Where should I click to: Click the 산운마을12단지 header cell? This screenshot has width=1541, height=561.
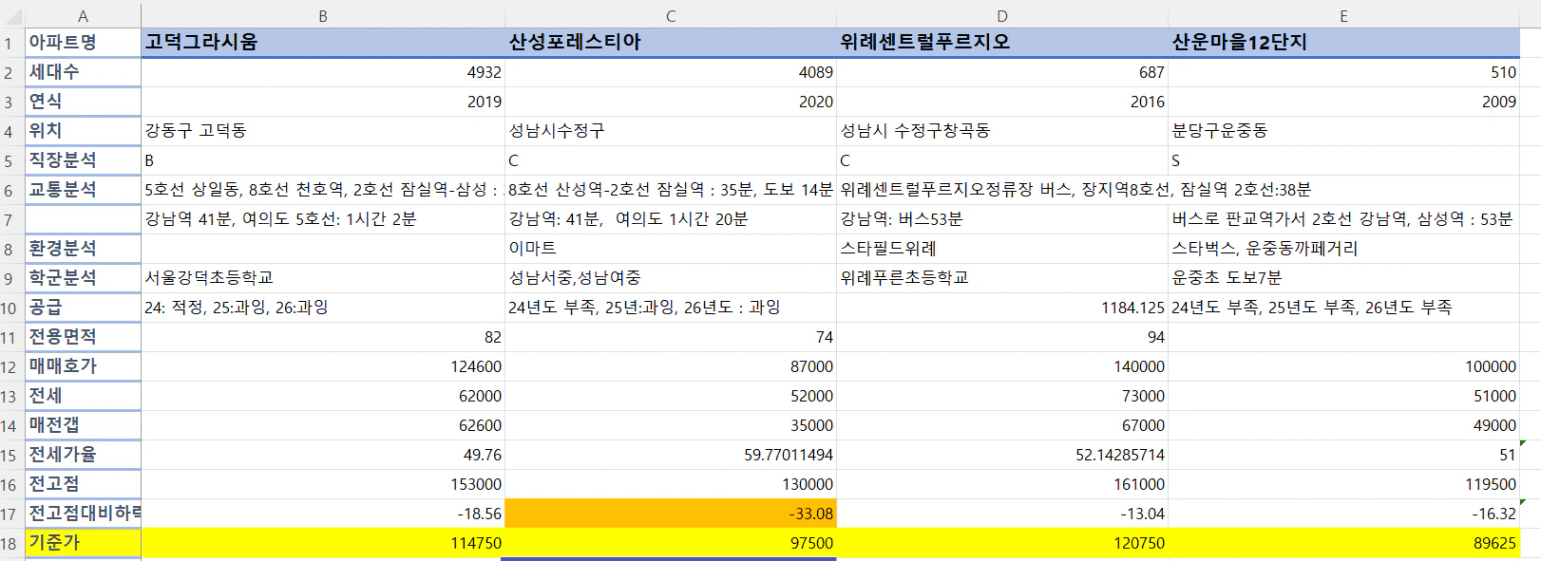(1343, 42)
